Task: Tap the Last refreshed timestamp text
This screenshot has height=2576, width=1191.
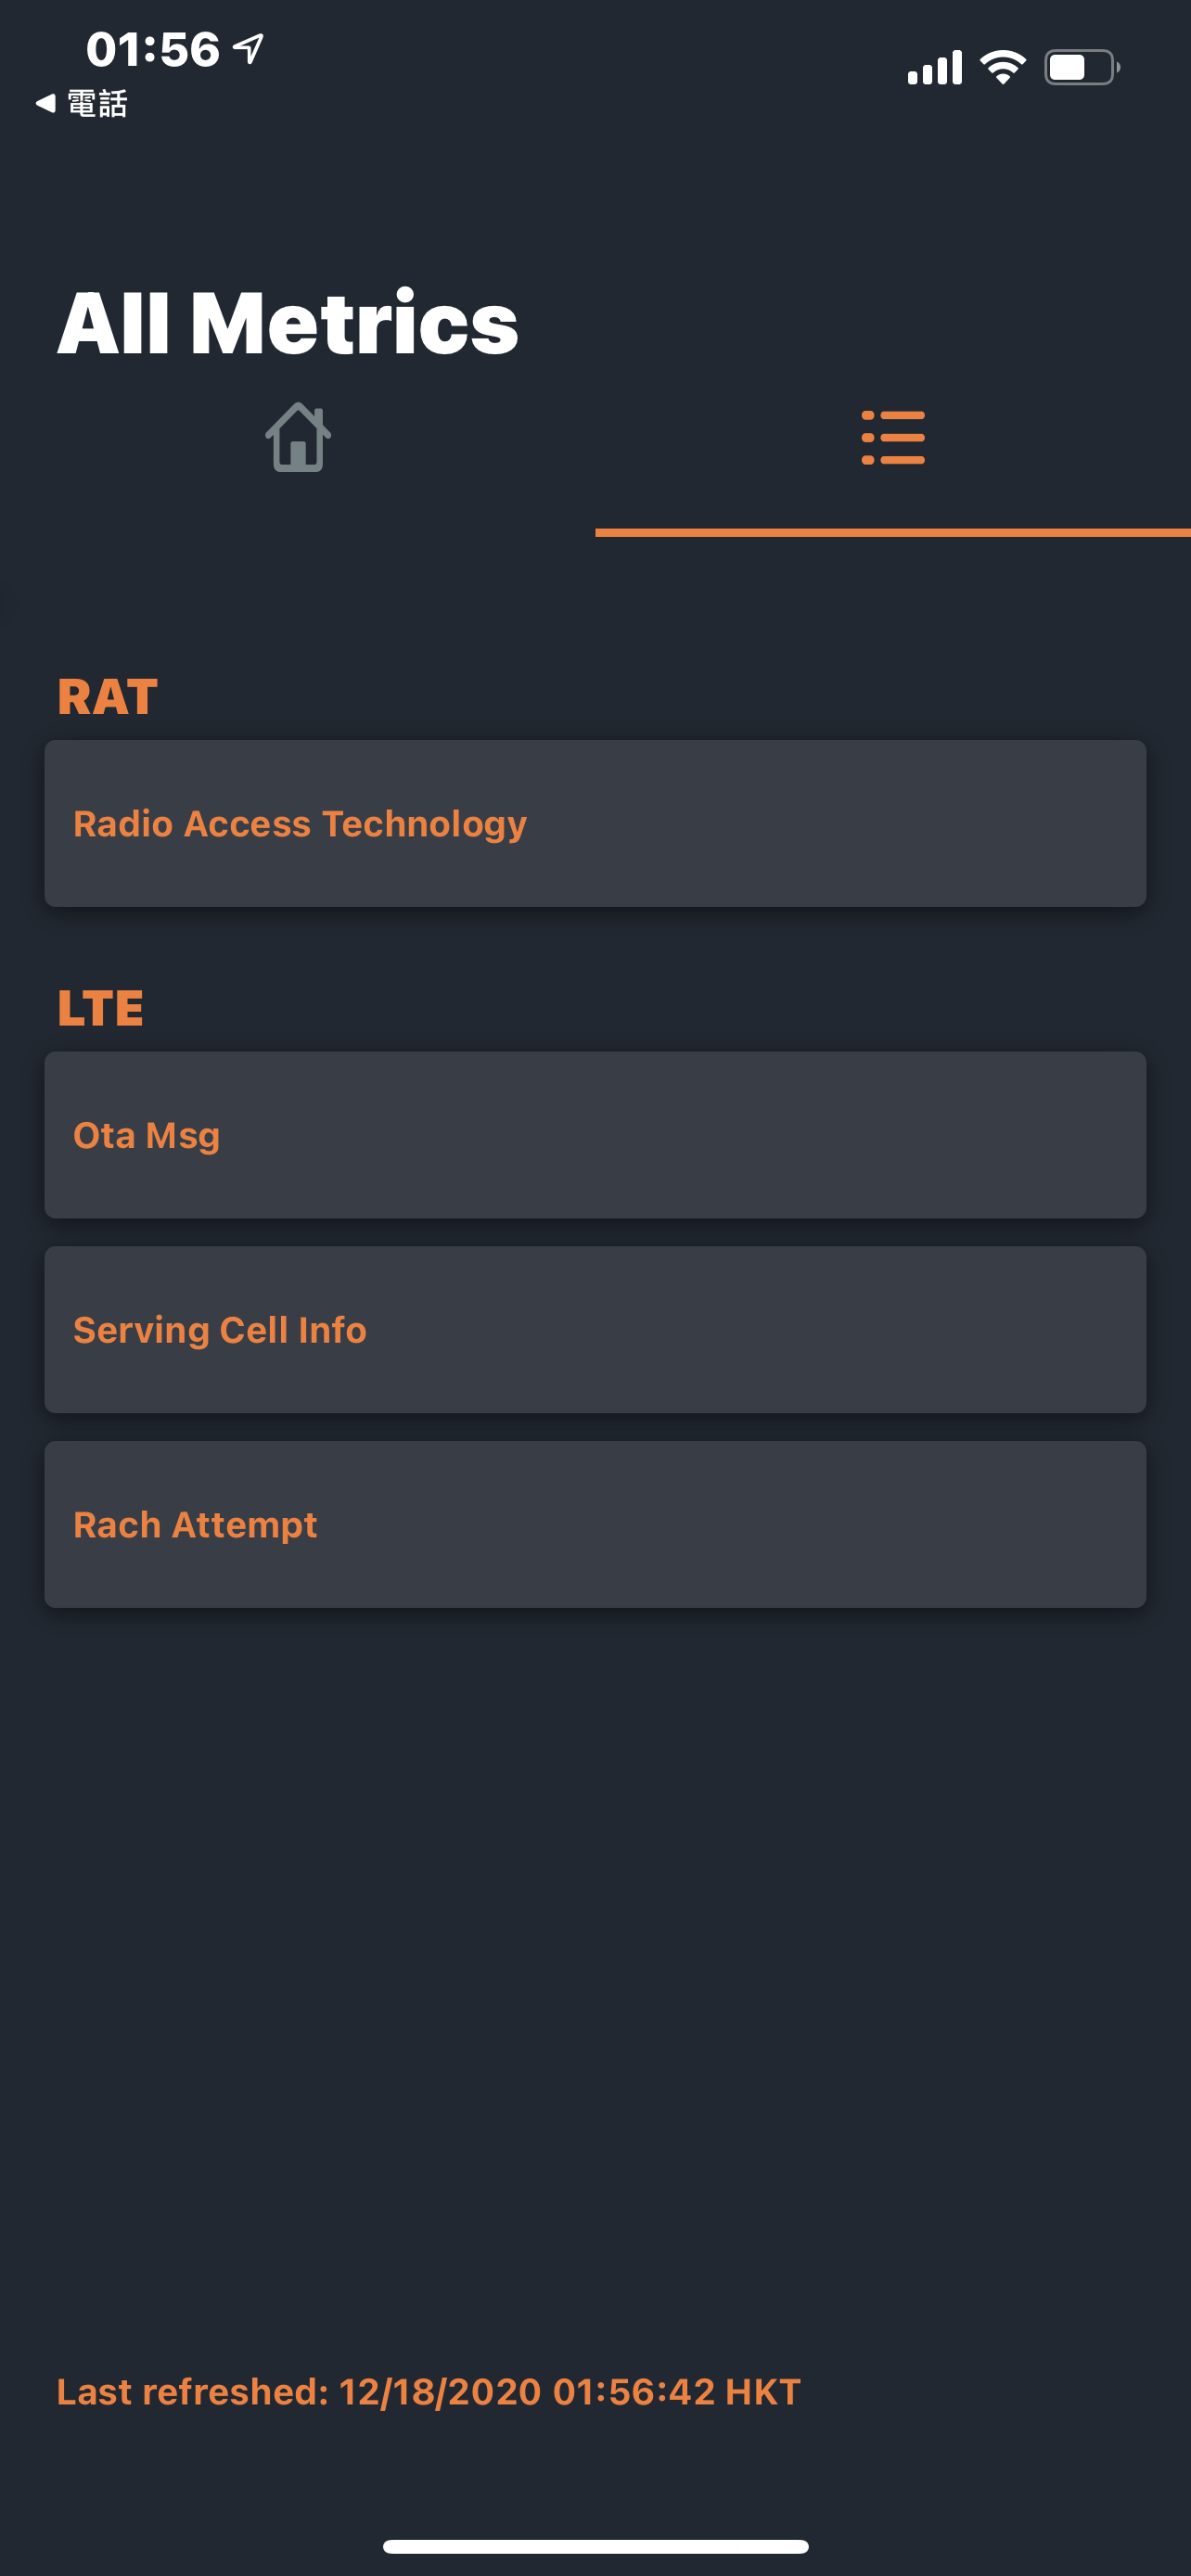Action: (x=428, y=2391)
